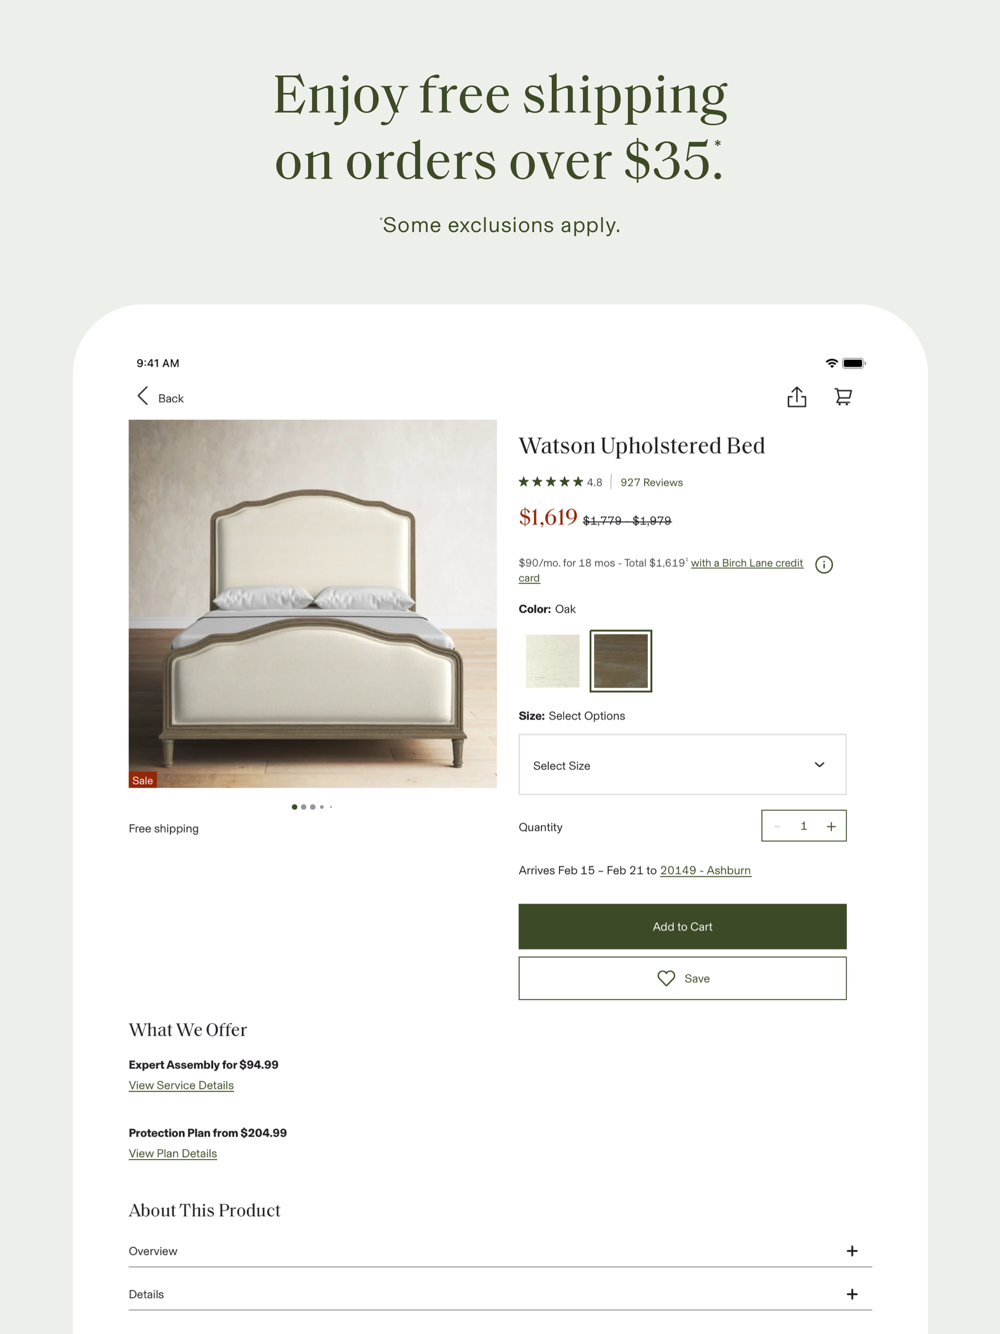This screenshot has height=1334, width=1000.
Task: Expand Overview section plus icon
Action: (852, 1251)
